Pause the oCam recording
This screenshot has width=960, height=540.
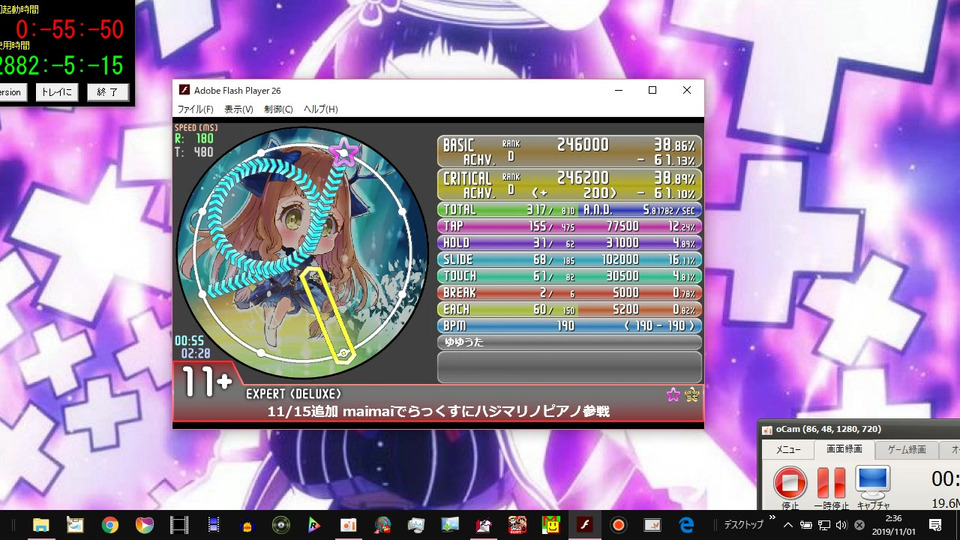(x=831, y=482)
